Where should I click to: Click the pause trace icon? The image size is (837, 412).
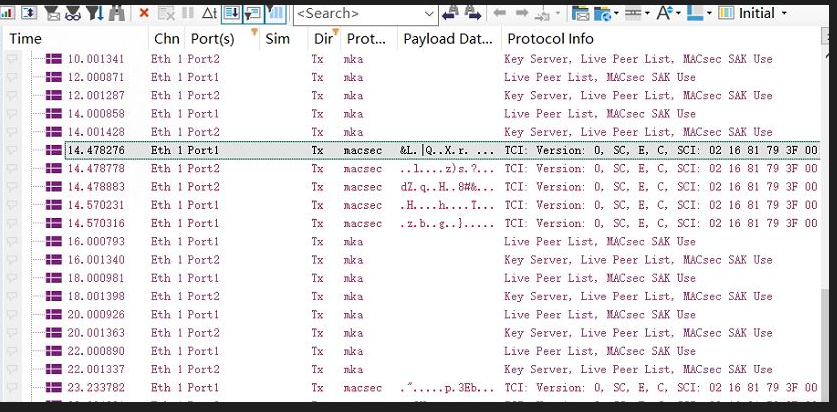[x=186, y=13]
